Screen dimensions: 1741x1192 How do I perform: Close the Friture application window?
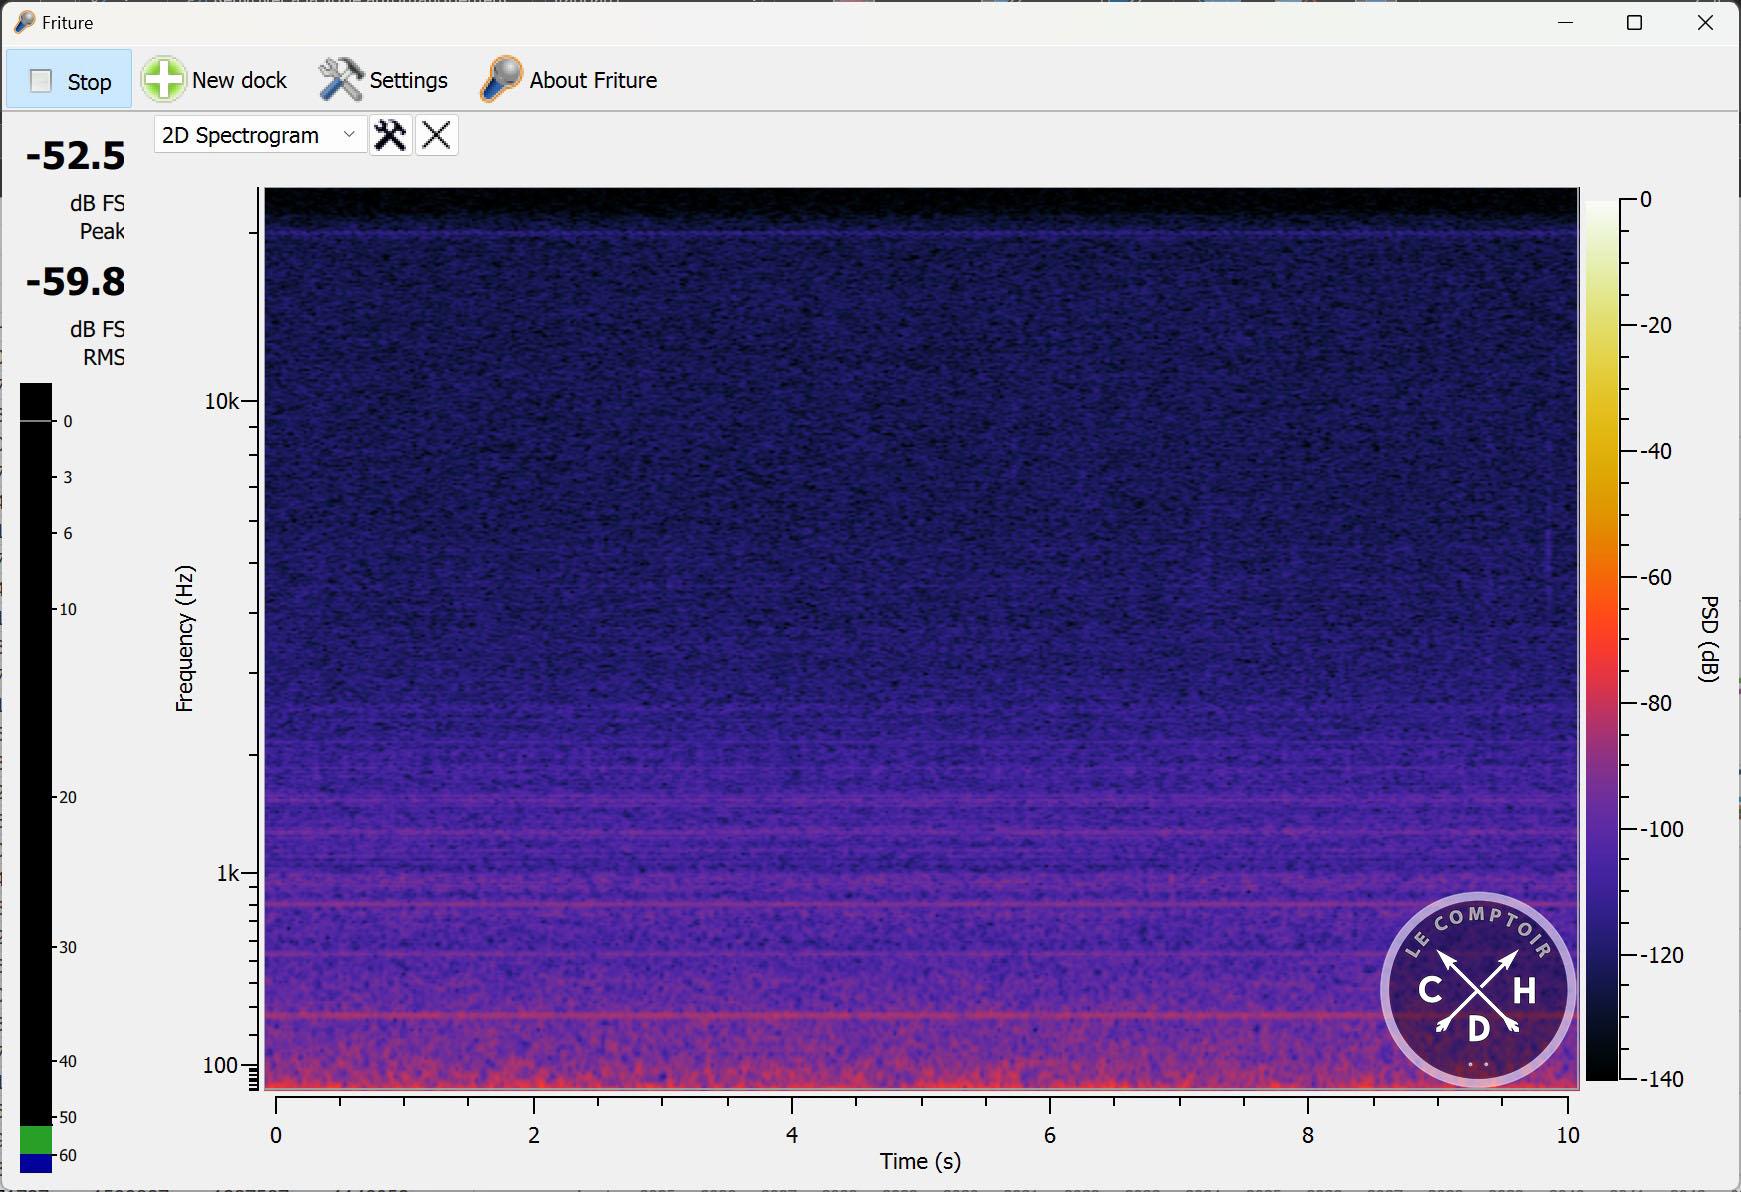click(1705, 23)
